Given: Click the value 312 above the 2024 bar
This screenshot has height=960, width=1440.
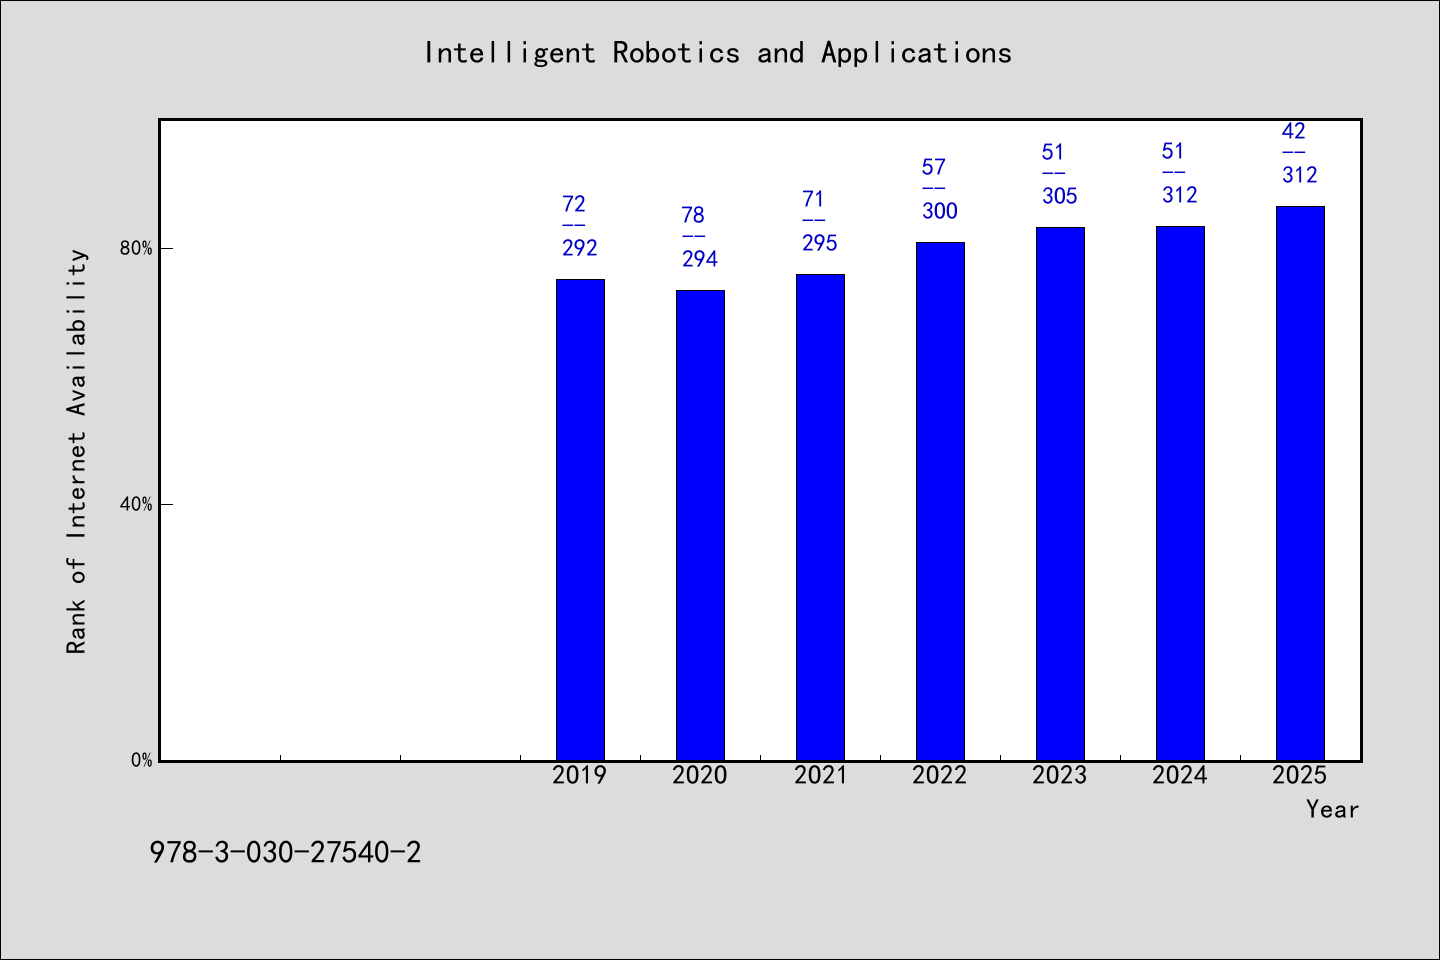Looking at the screenshot, I should [x=1180, y=195].
